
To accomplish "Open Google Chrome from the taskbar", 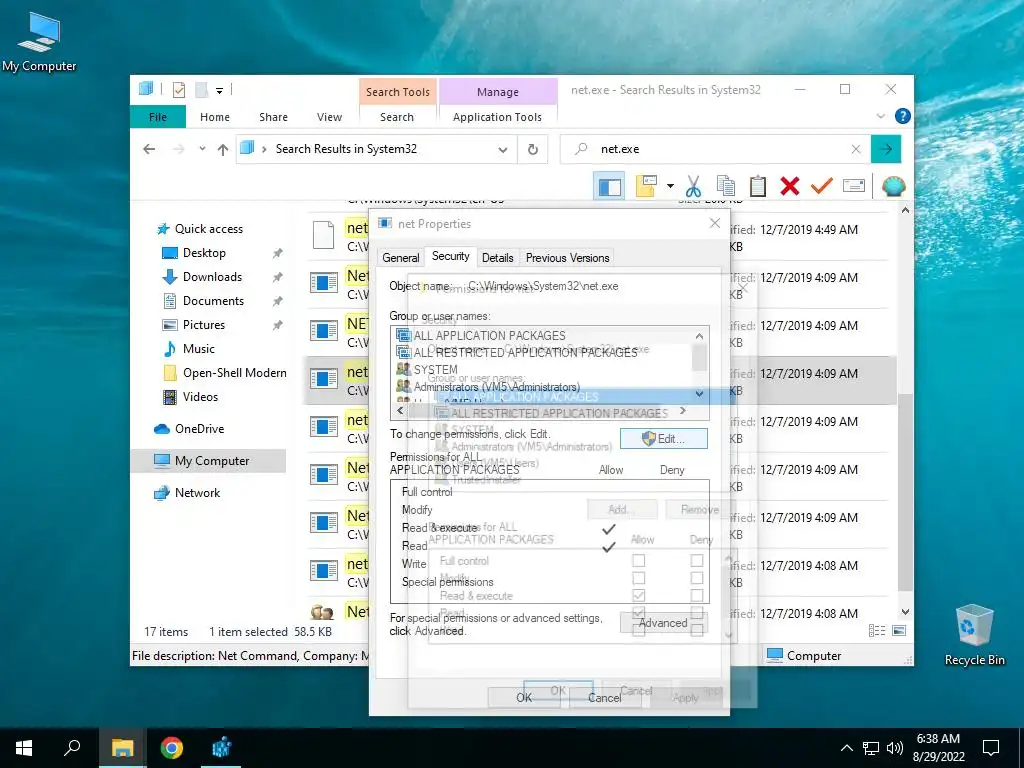I will pyautogui.click(x=172, y=748).
